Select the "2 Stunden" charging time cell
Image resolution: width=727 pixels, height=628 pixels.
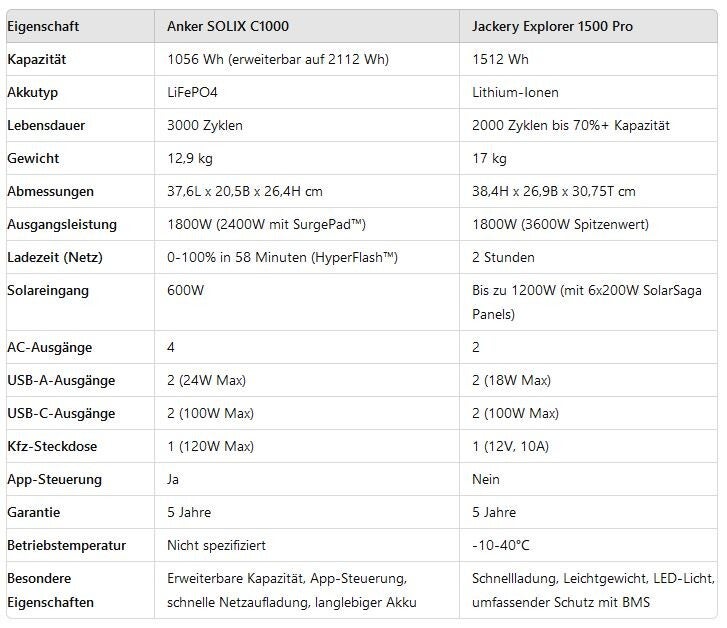click(503, 257)
